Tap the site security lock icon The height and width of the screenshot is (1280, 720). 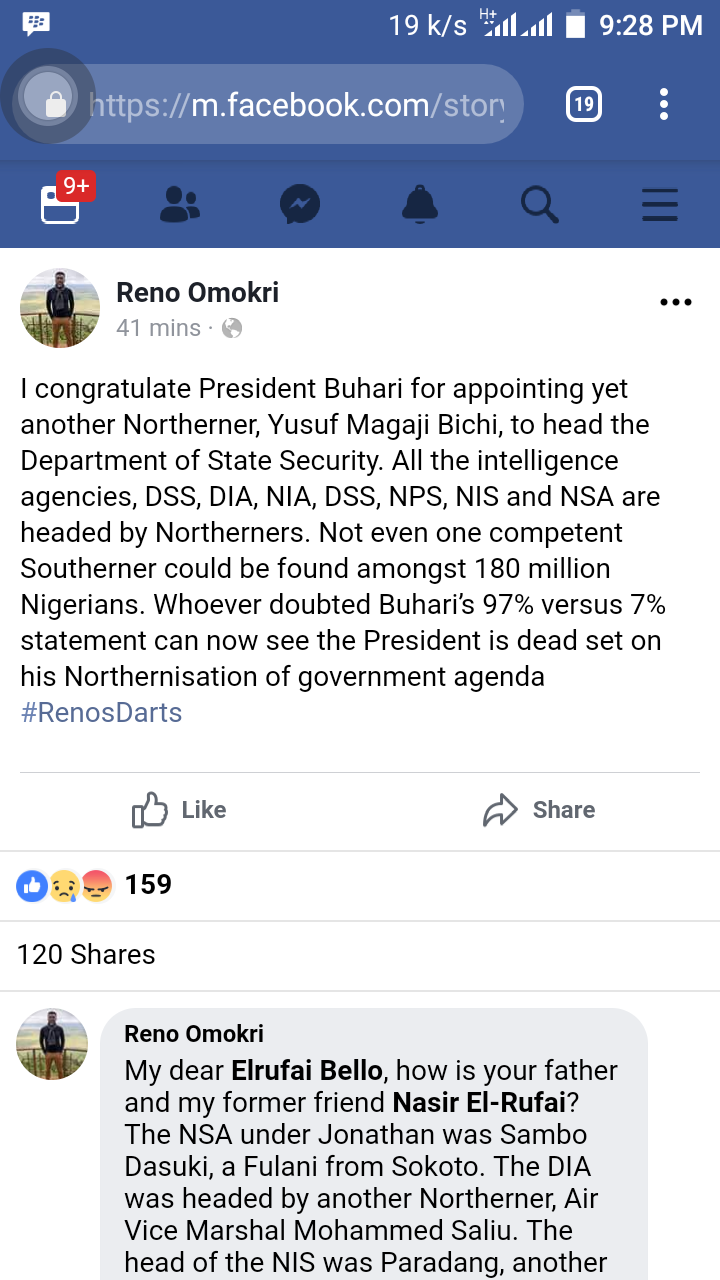tap(56, 103)
